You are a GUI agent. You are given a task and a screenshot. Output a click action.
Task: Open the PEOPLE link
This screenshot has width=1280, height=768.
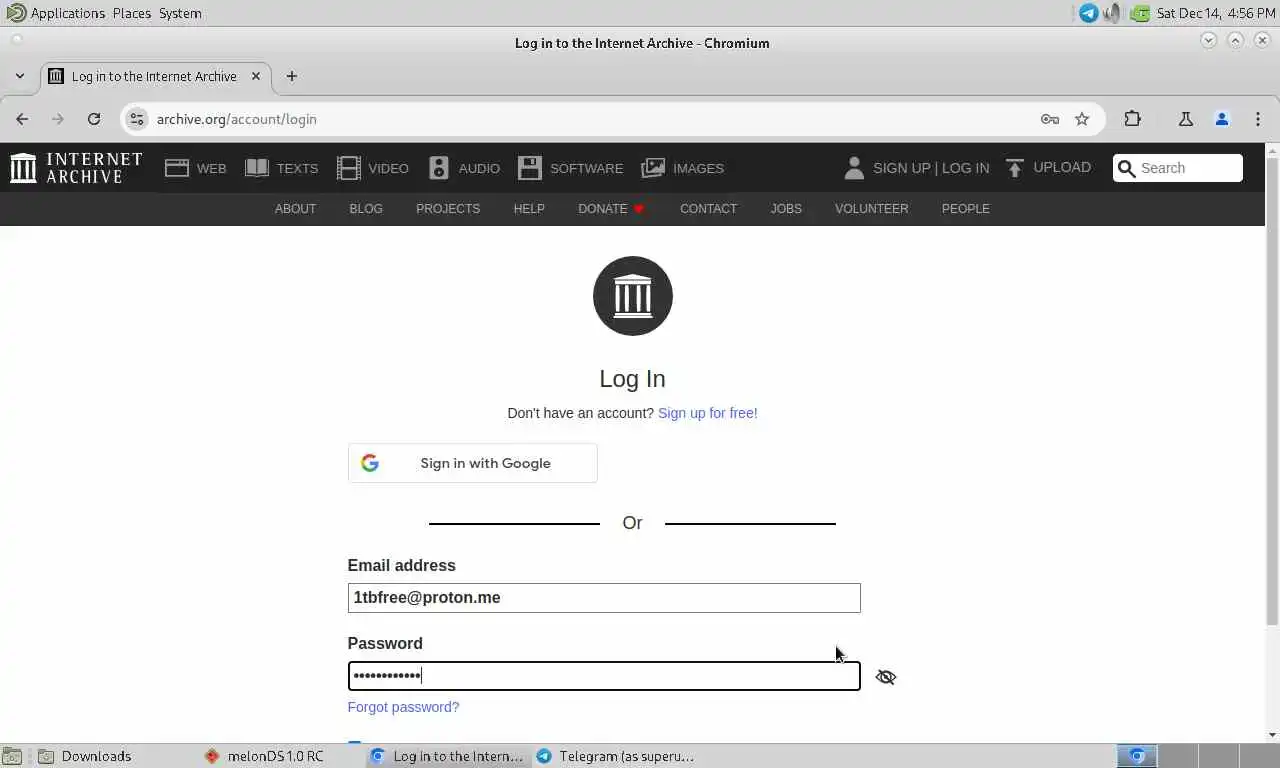966,209
